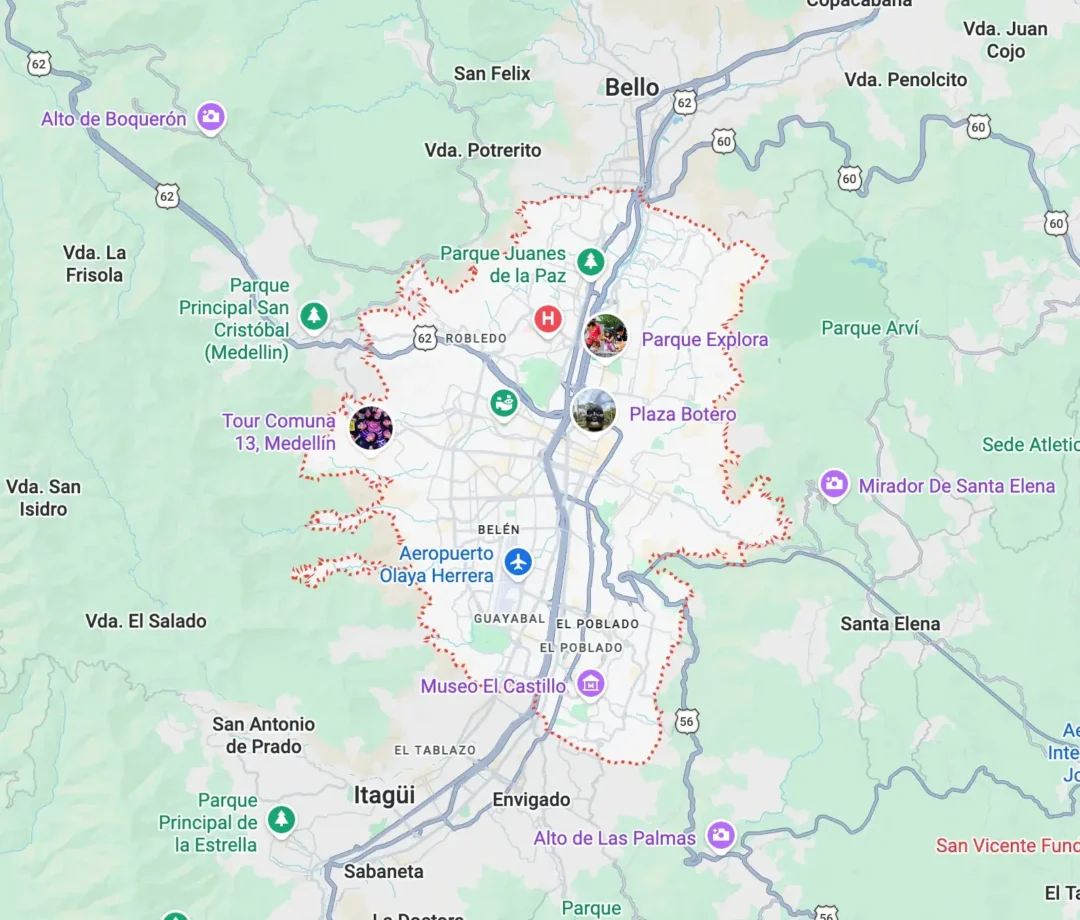Click the route 56 shield near El Poblado

click(x=686, y=721)
